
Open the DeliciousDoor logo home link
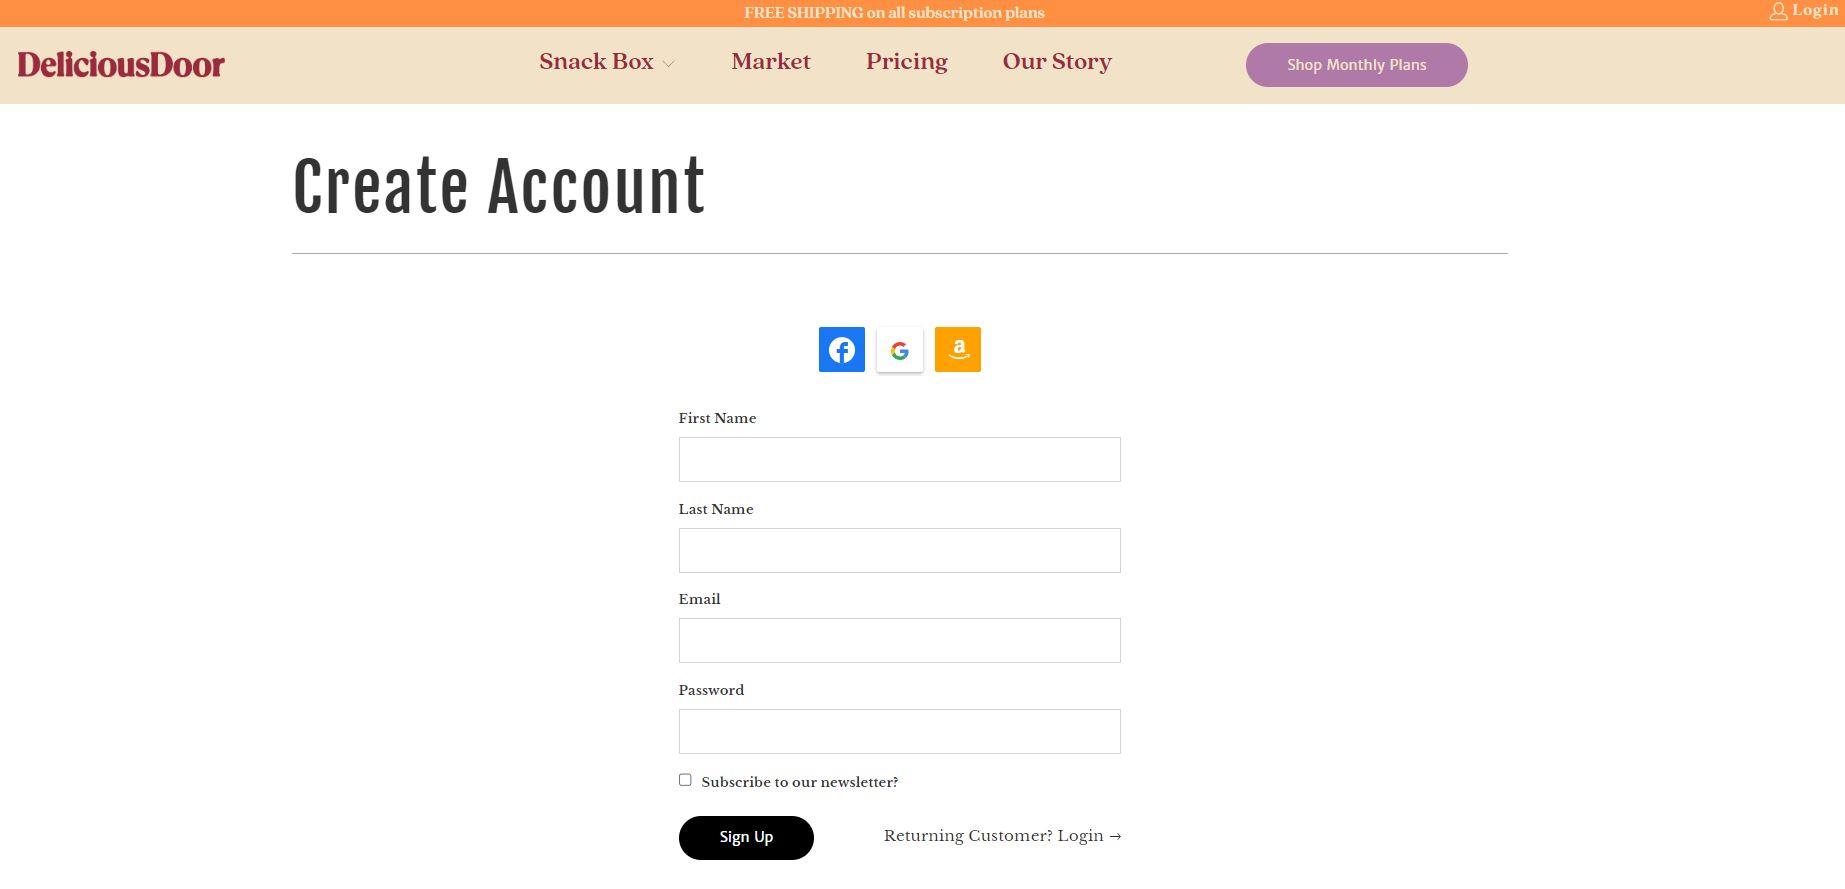click(121, 65)
